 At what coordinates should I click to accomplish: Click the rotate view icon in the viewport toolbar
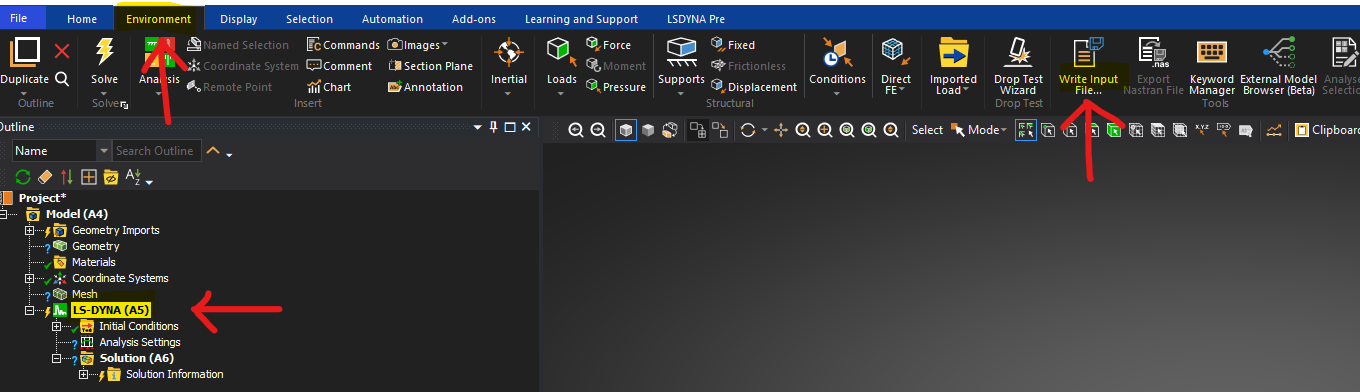tap(748, 130)
